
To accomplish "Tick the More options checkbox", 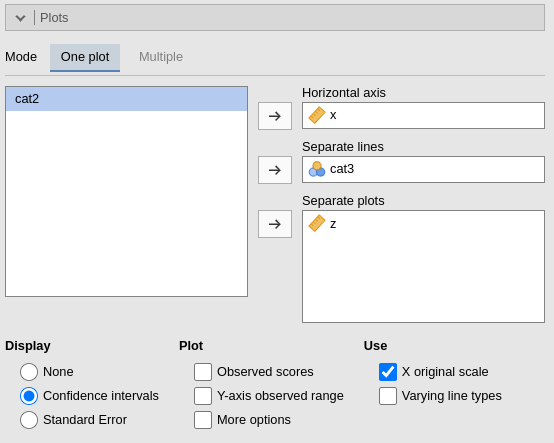I will pos(203,420).
